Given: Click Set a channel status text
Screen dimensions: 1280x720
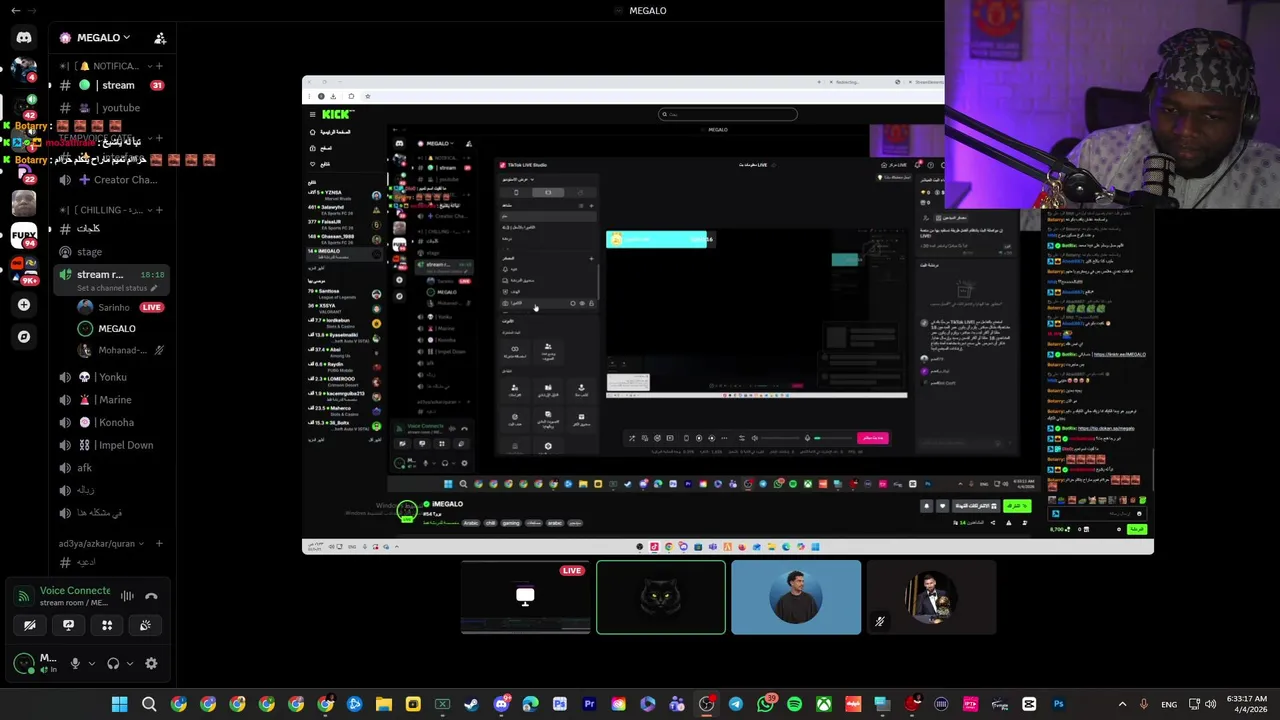Looking at the screenshot, I should pos(111,288).
